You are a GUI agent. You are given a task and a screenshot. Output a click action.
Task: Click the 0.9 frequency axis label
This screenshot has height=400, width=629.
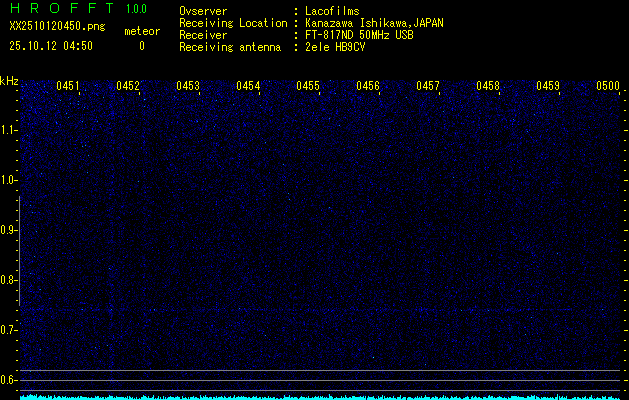click(9, 230)
